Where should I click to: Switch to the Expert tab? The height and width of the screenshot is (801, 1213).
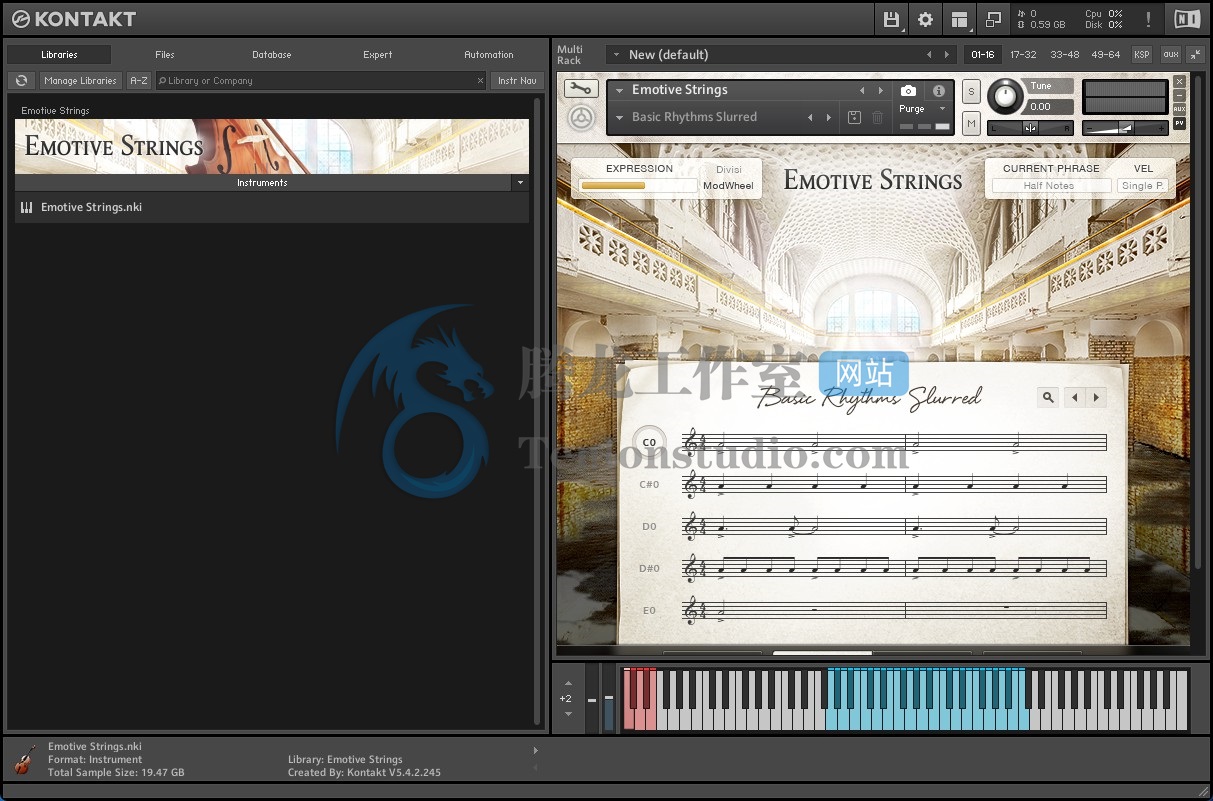tap(378, 55)
